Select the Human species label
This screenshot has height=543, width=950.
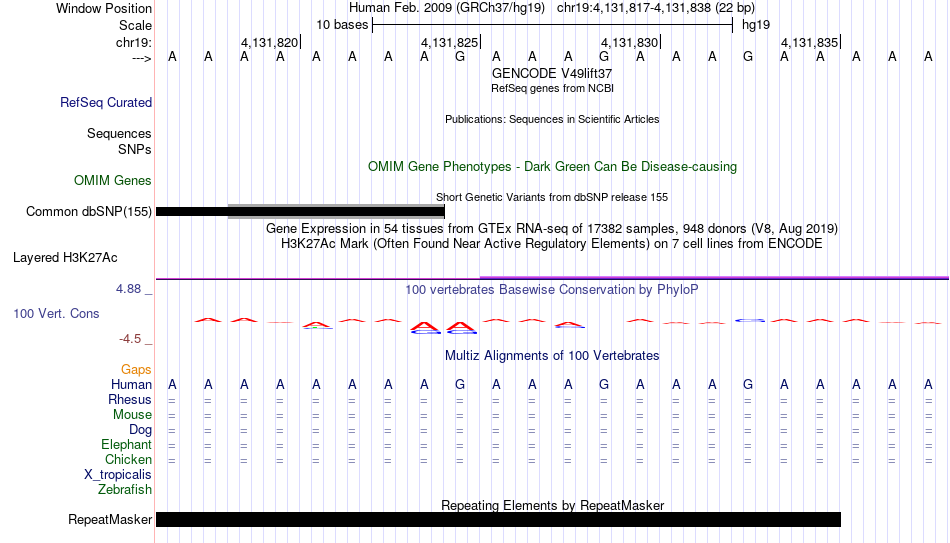tap(131, 384)
